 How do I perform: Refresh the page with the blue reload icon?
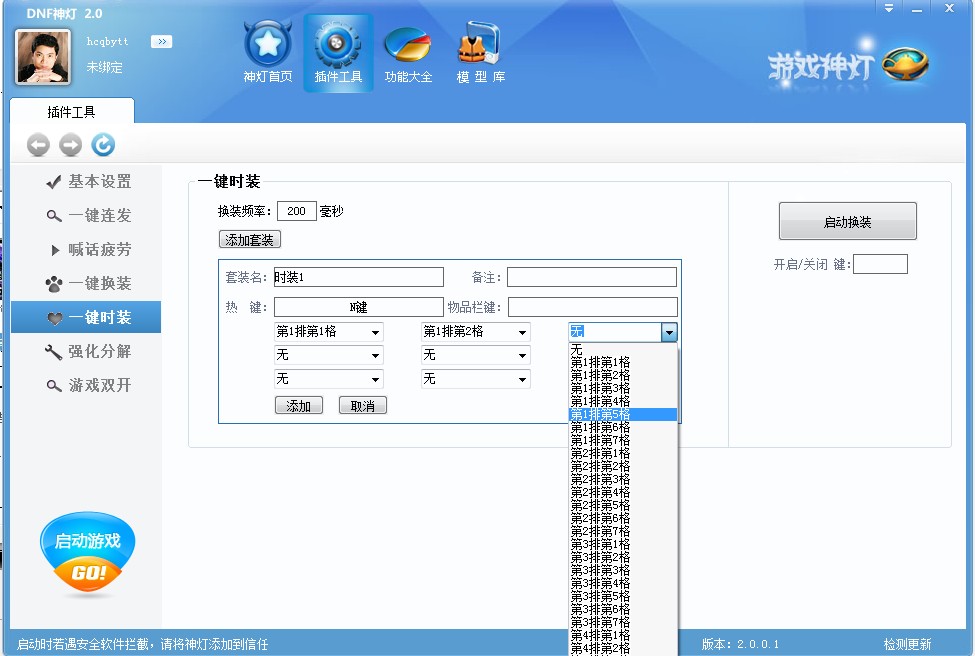click(103, 145)
